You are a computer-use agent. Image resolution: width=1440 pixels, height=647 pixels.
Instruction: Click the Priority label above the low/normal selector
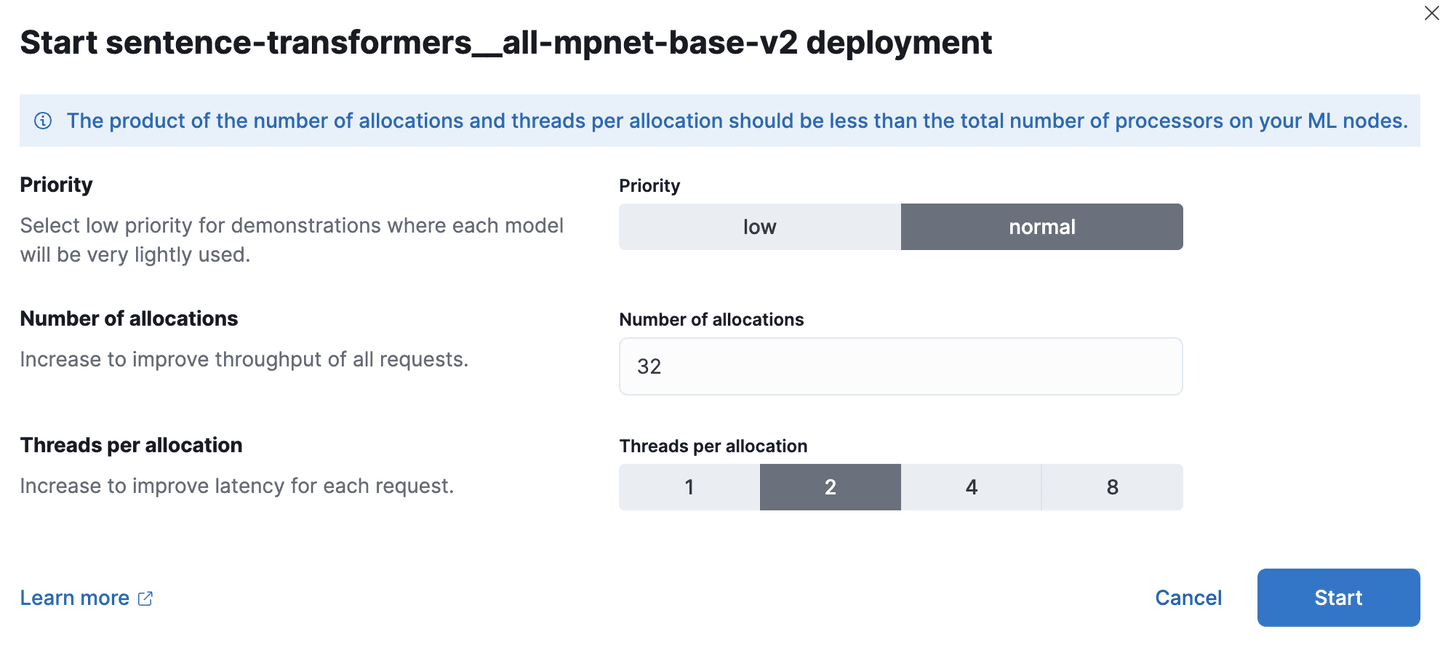point(649,186)
